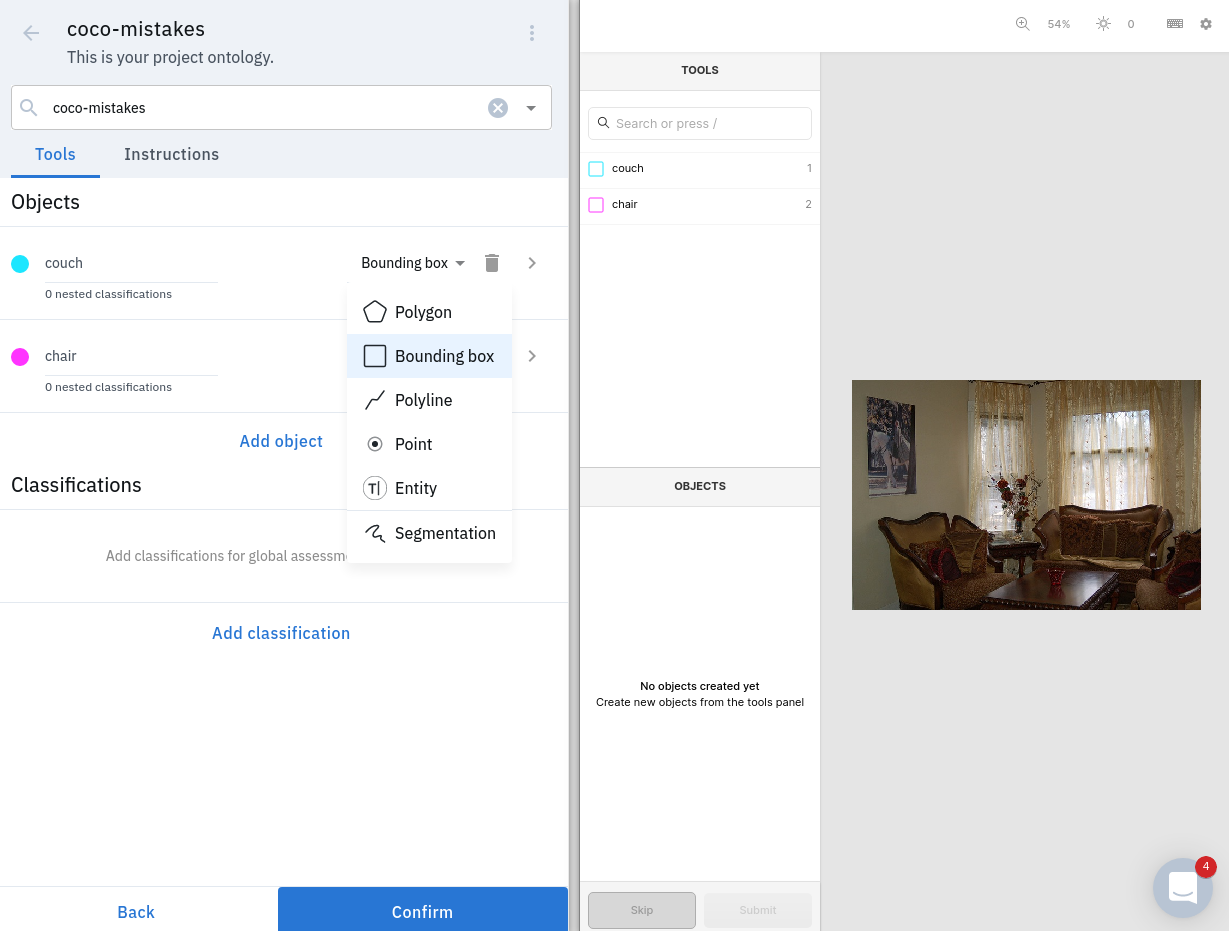Click the brightness sun icon
This screenshot has height=931, width=1229.
tap(1103, 24)
